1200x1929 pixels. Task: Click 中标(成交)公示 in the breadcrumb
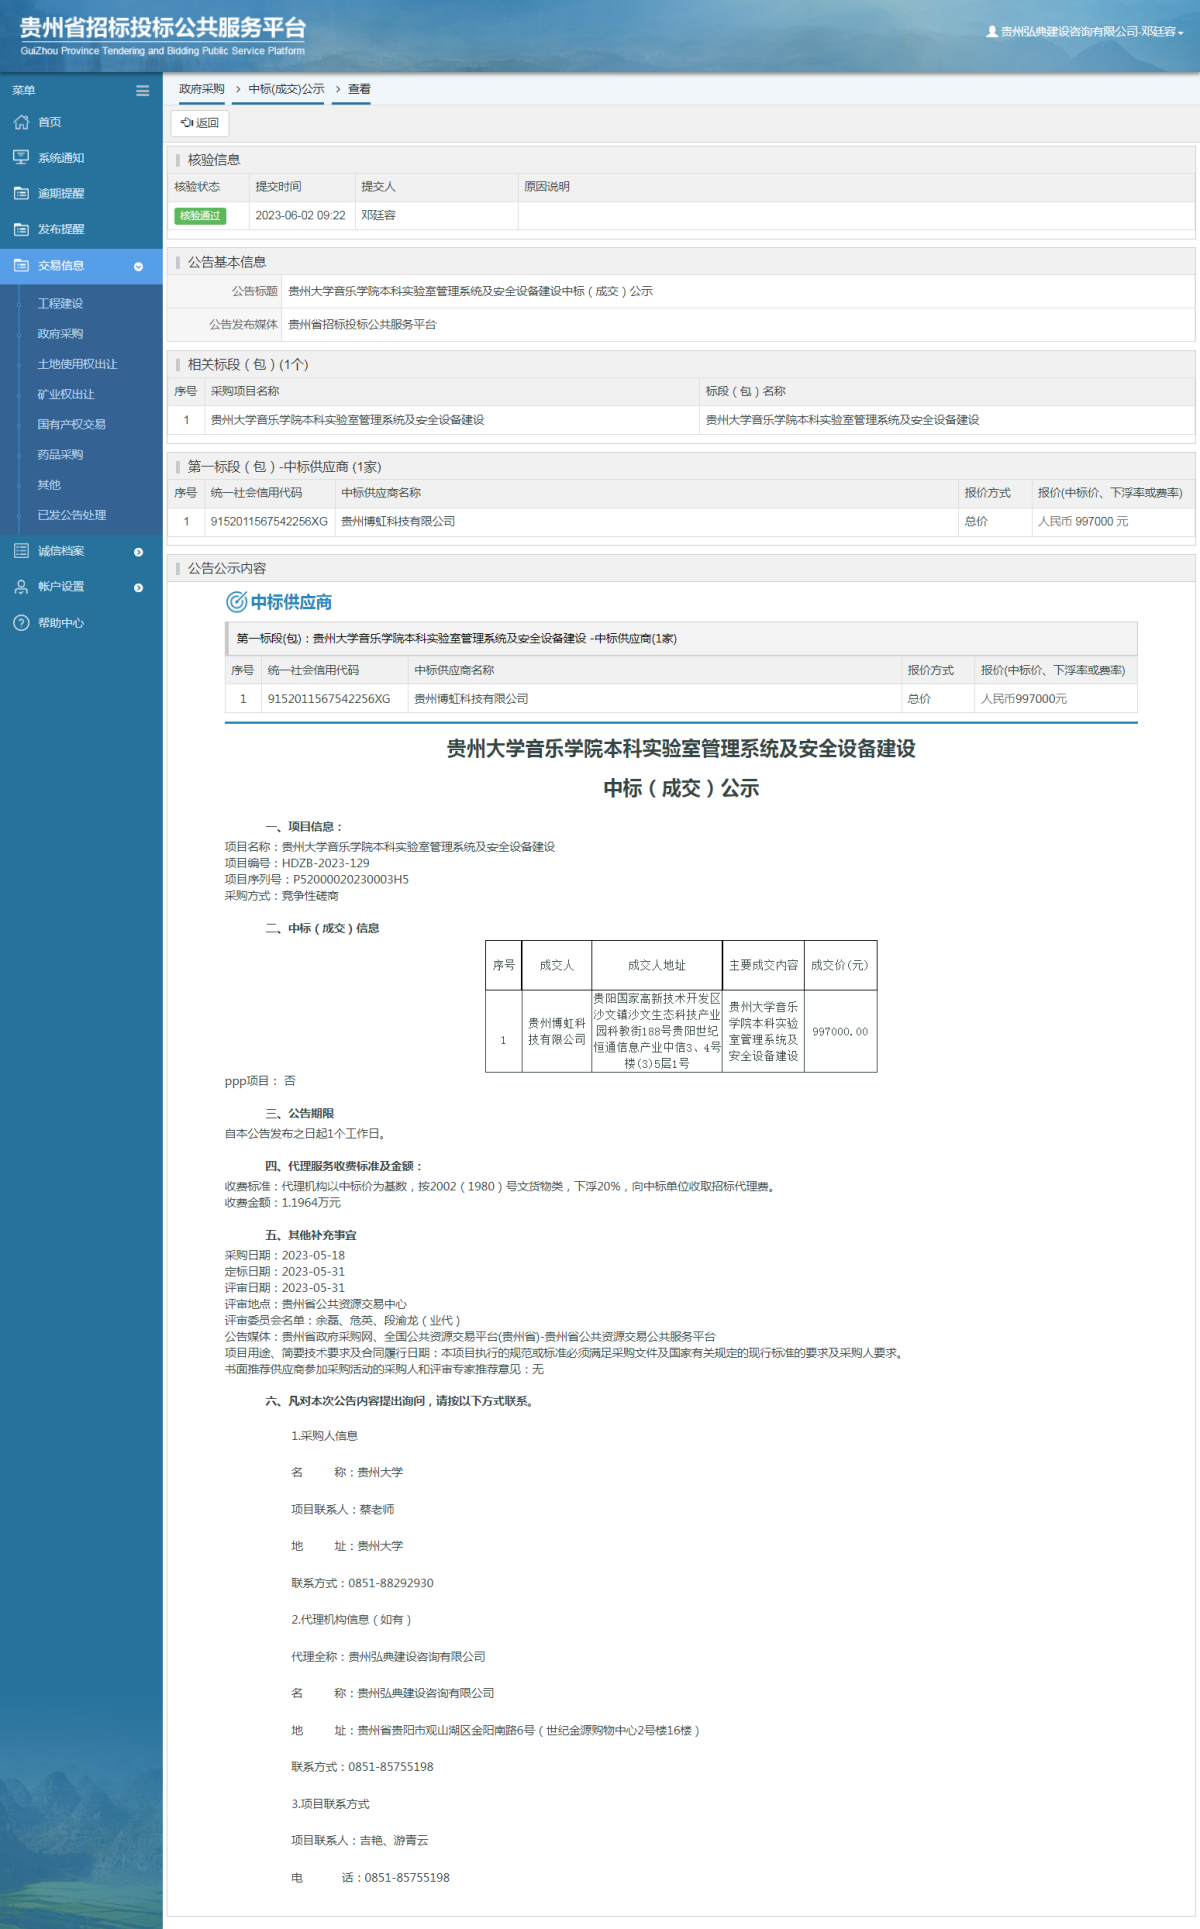point(286,89)
